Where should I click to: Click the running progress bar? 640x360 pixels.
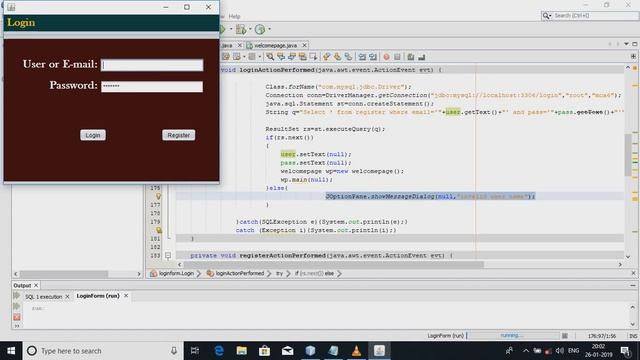pos(512,336)
